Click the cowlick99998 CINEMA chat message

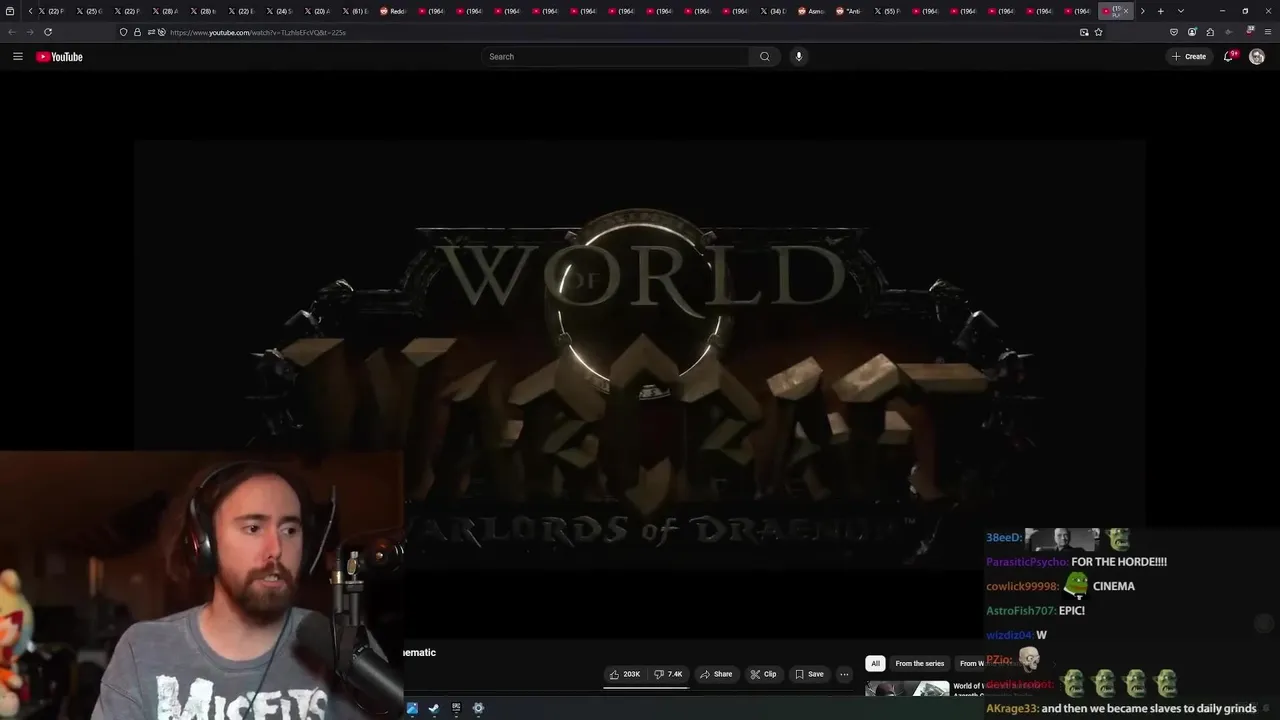coord(1060,586)
